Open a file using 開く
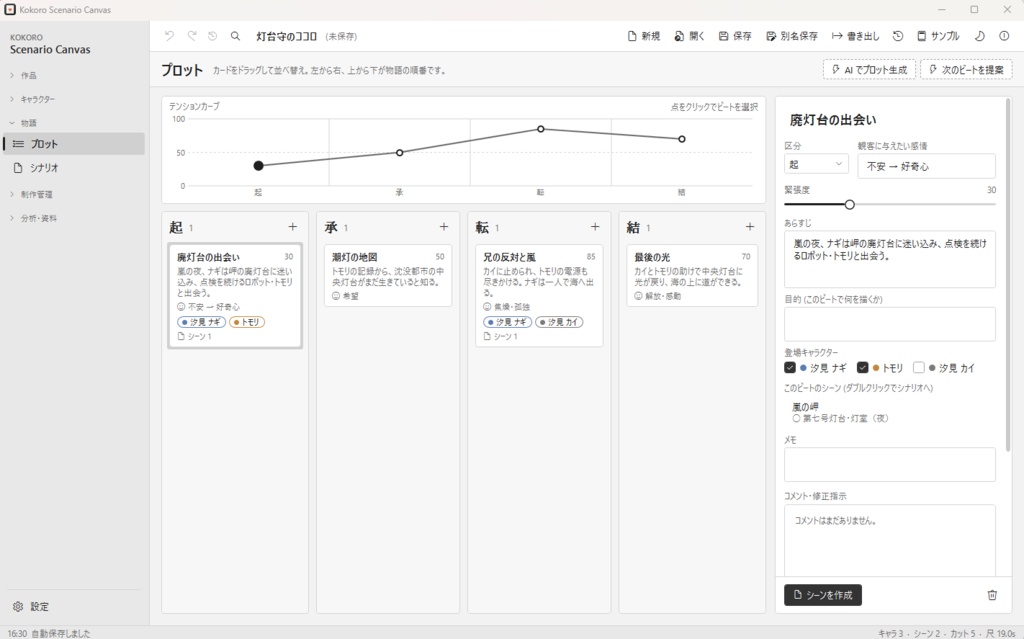Image resolution: width=1024 pixels, height=639 pixels. point(690,36)
